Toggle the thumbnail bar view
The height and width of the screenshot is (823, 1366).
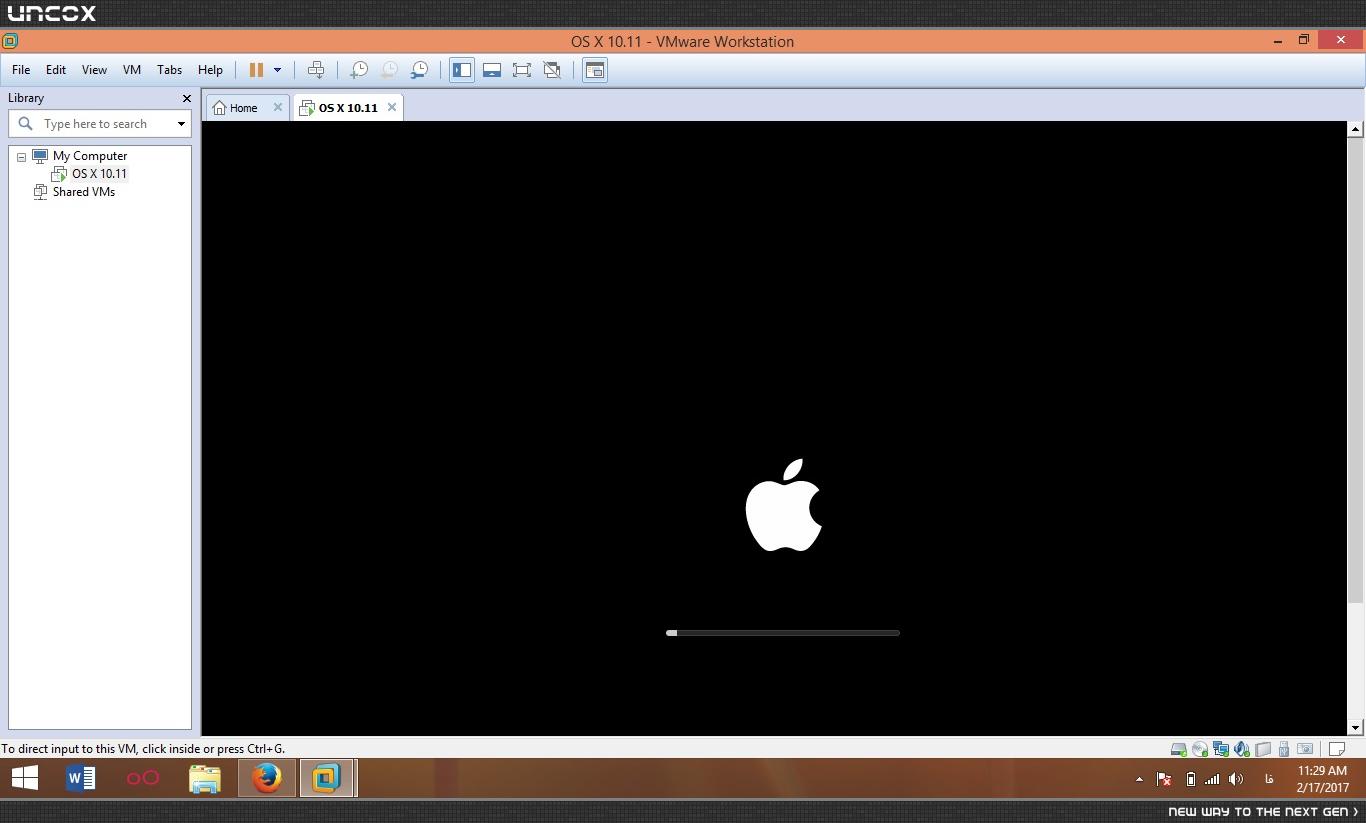pos(492,70)
